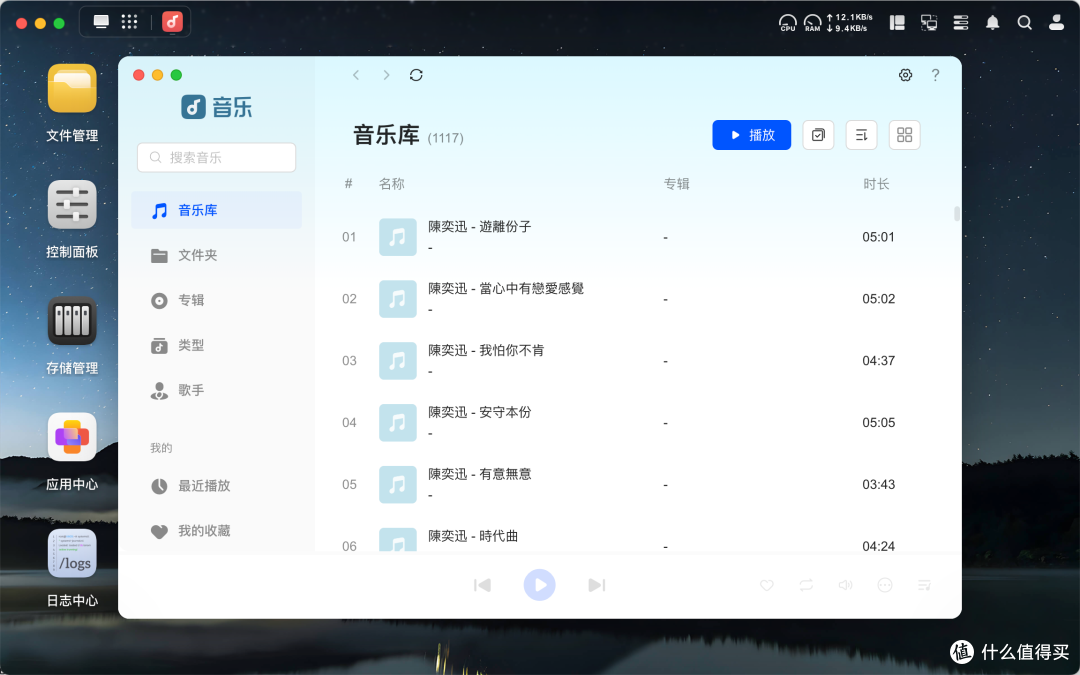
Task: Refresh the music library
Action: 416,75
